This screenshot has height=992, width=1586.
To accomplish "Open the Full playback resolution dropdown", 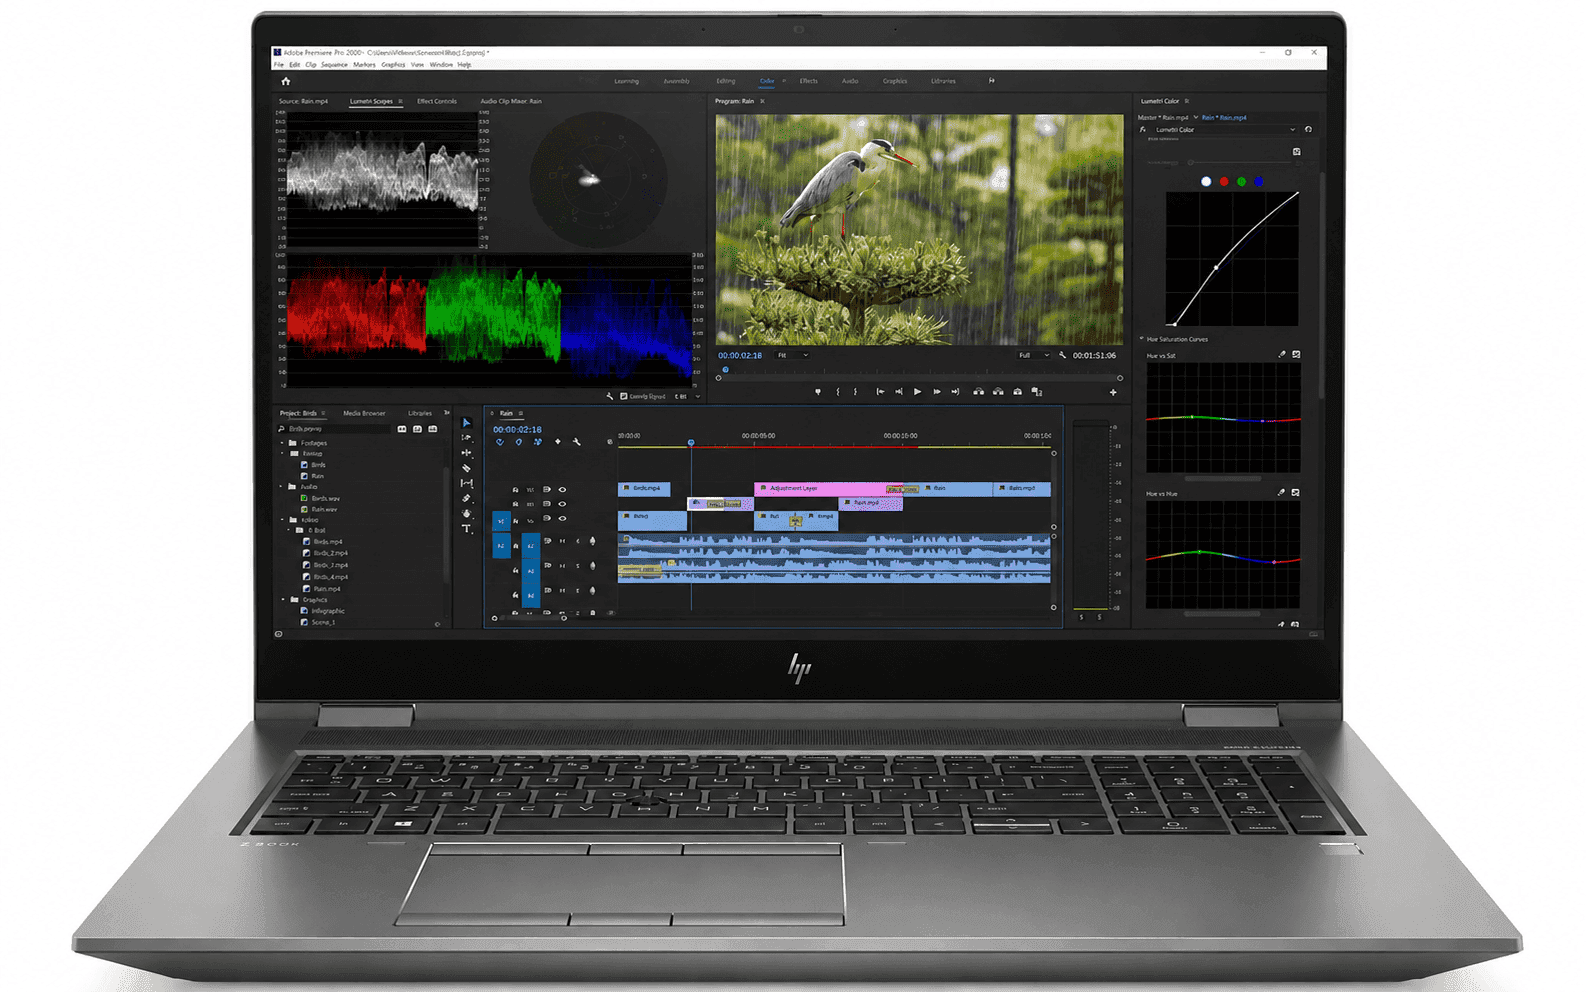I will pyautogui.click(x=1034, y=355).
